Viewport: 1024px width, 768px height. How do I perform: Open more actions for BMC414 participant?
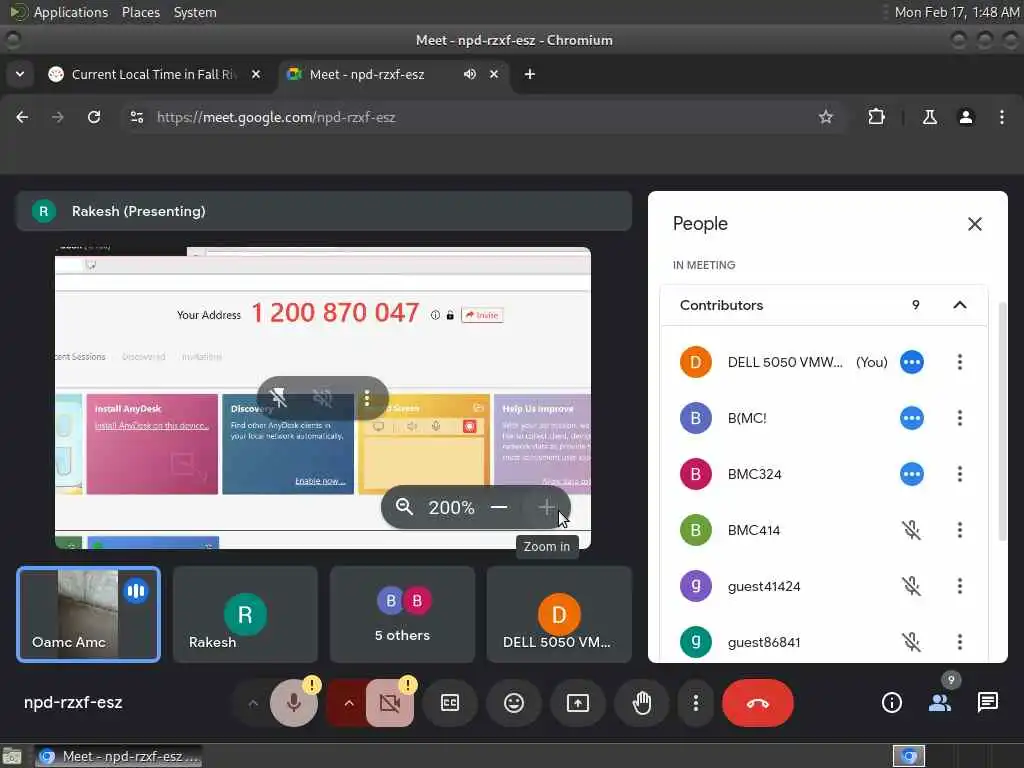coord(959,530)
